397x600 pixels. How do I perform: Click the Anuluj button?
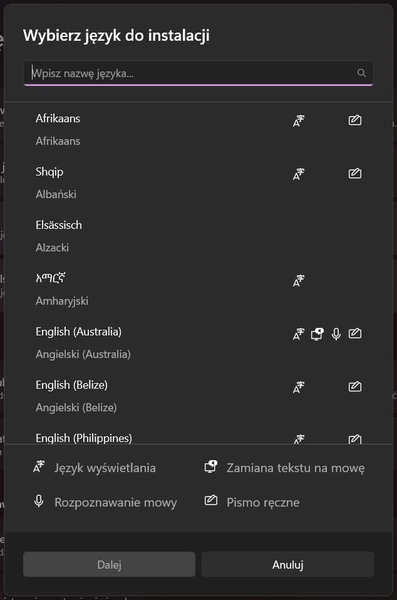(x=288, y=564)
